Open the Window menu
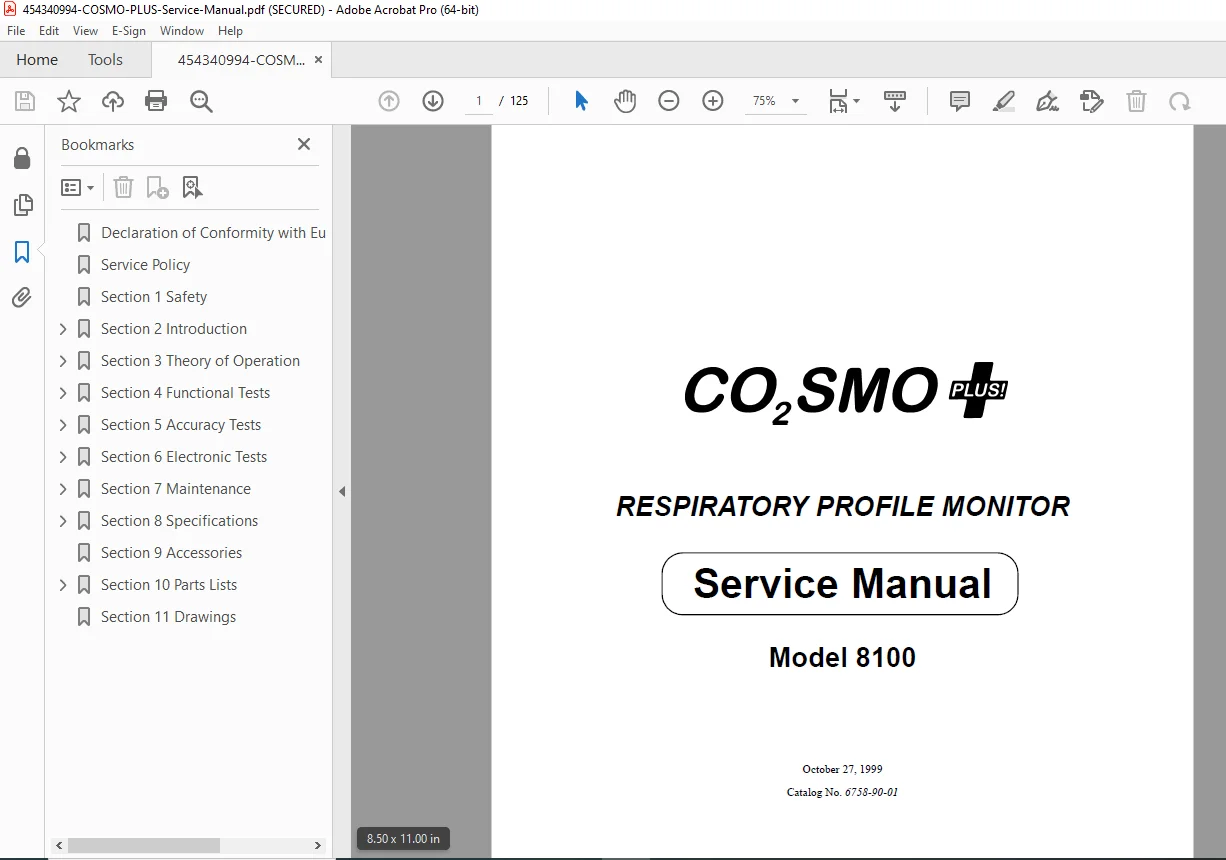The image size is (1226, 860). coord(182,31)
